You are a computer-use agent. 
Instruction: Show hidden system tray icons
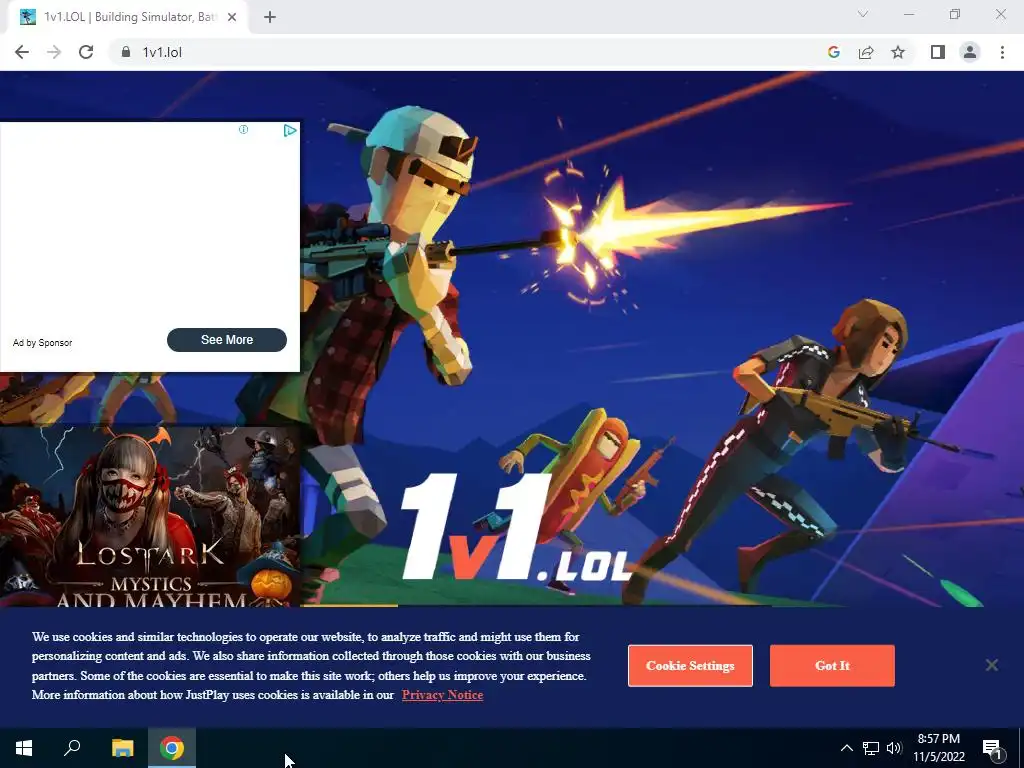tap(846, 748)
